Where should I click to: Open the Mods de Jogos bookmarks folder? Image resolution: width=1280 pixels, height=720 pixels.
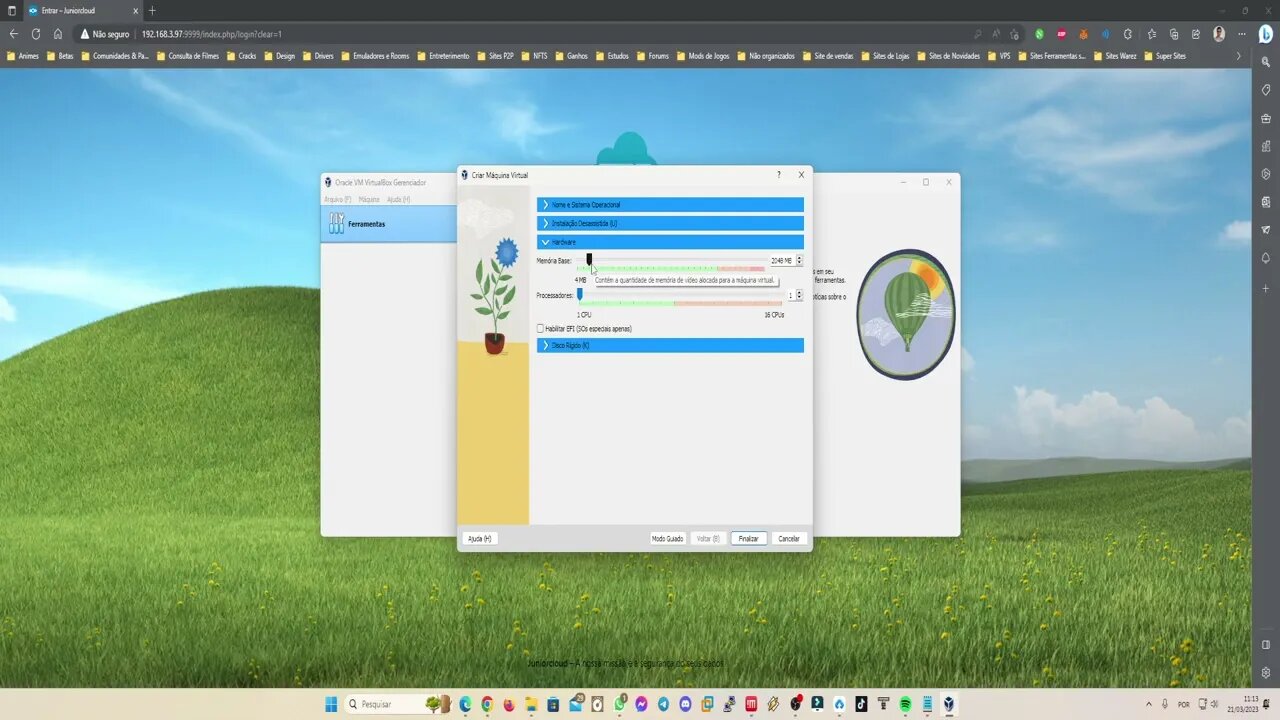point(703,56)
